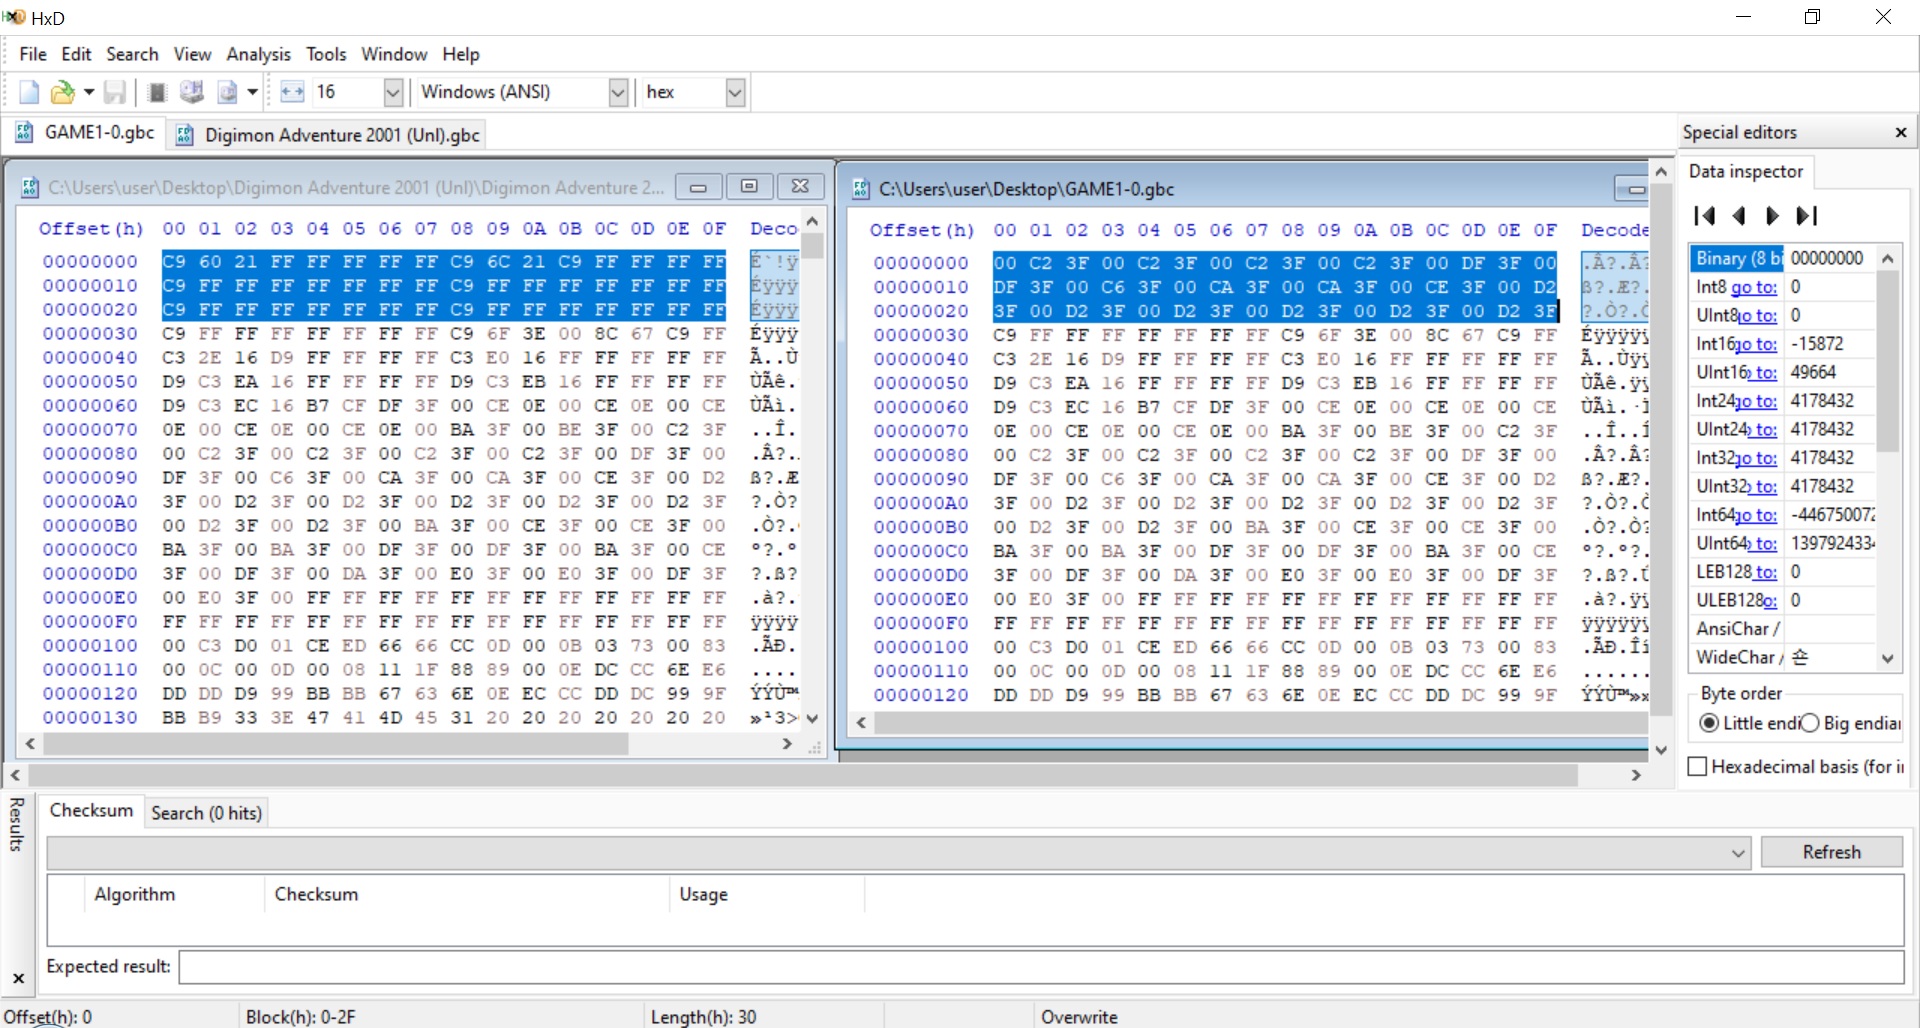Click Digimon Adventure child window title icon

(30, 187)
